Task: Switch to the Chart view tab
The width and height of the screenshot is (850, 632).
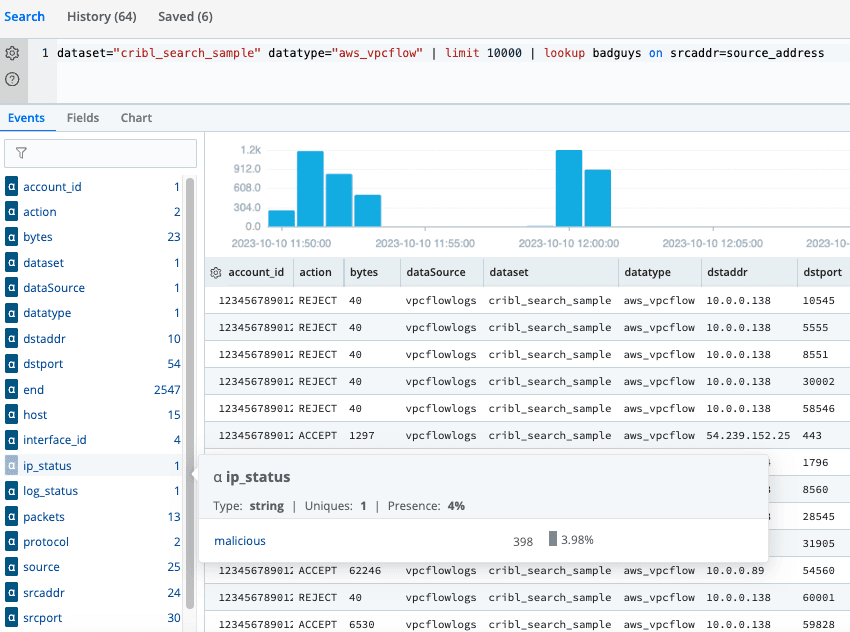Action: coord(136,118)
